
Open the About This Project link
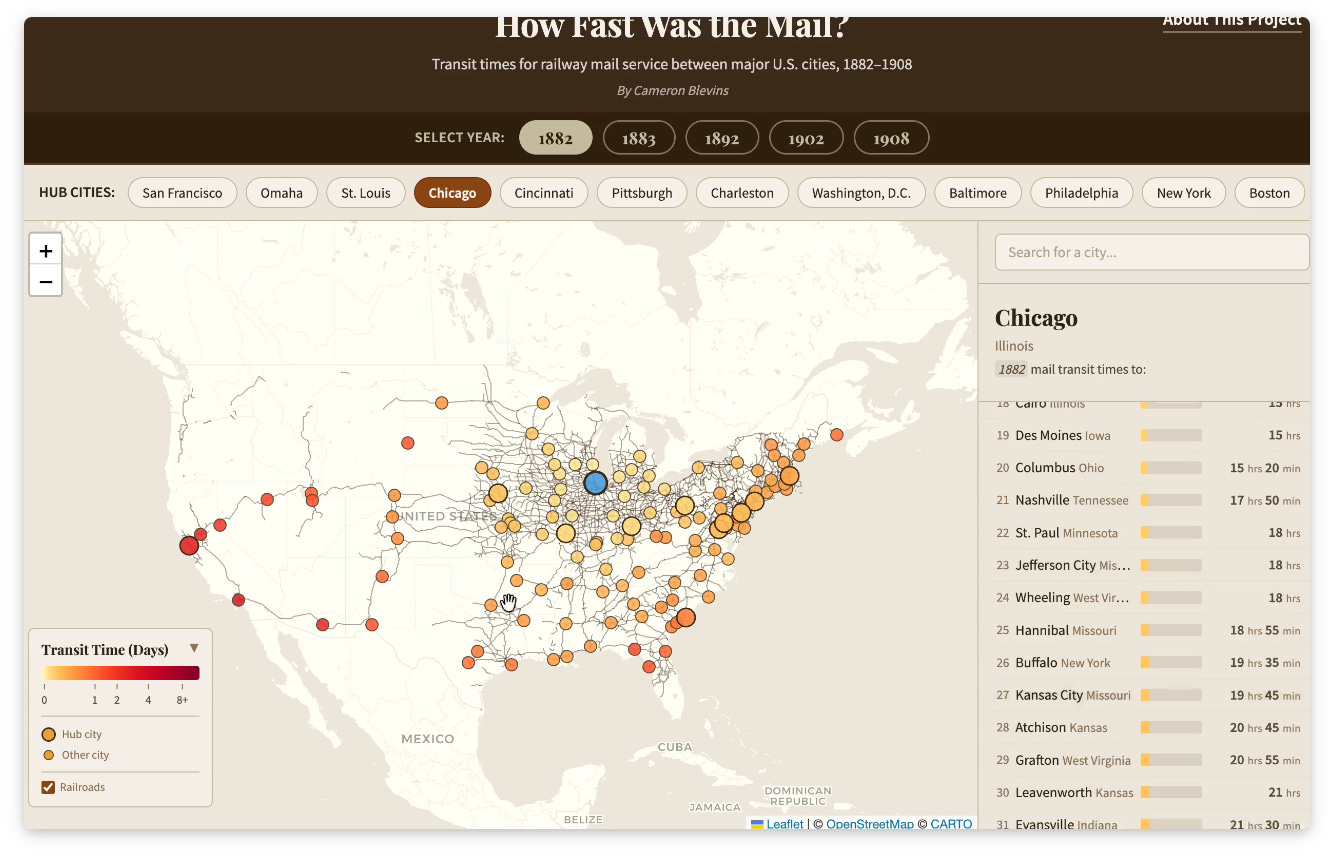(x=1232, y=21)
